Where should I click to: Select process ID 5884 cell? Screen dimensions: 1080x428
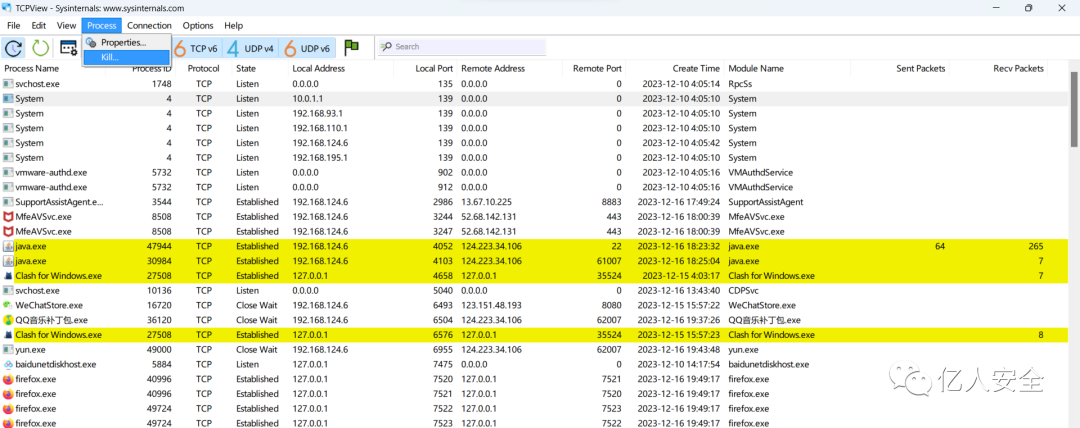click(162, 365)
